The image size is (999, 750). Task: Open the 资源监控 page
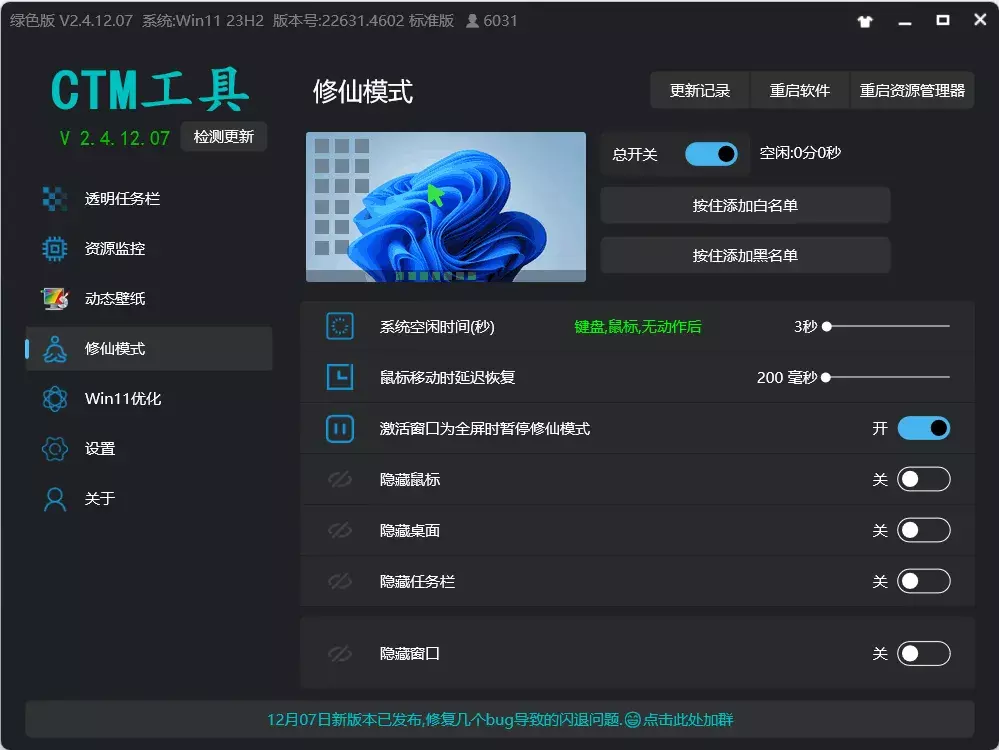pyautogui.click(x=149, y=249)
